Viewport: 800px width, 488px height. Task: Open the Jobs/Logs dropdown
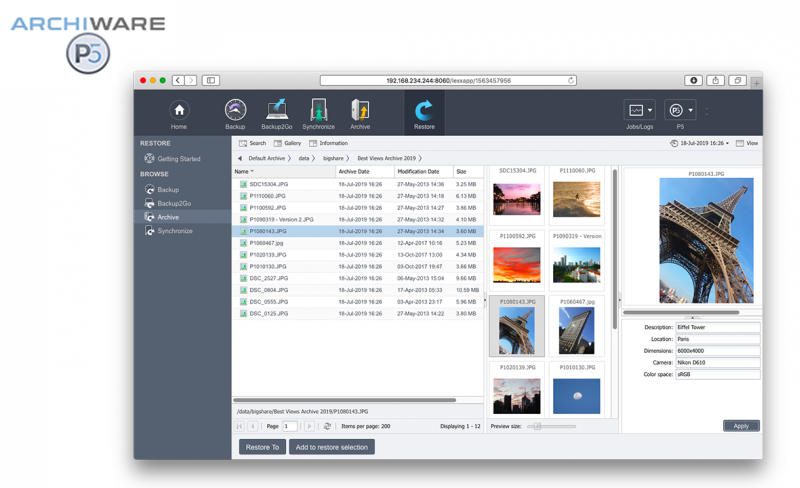coord(639,111)
